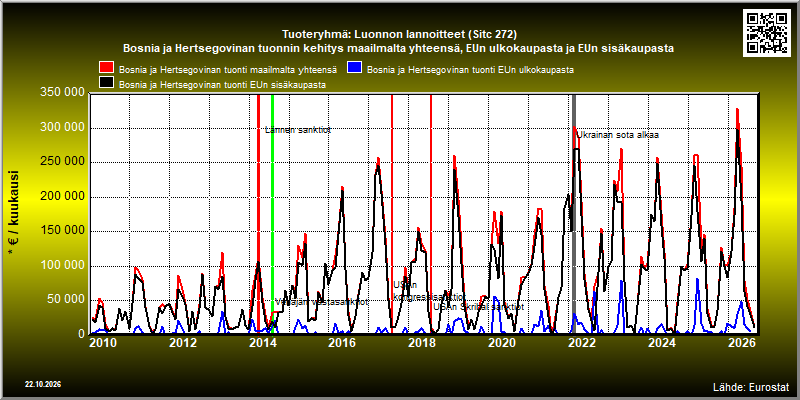
Task: Click the blue legend color swatch
Action: pos(355,67)
